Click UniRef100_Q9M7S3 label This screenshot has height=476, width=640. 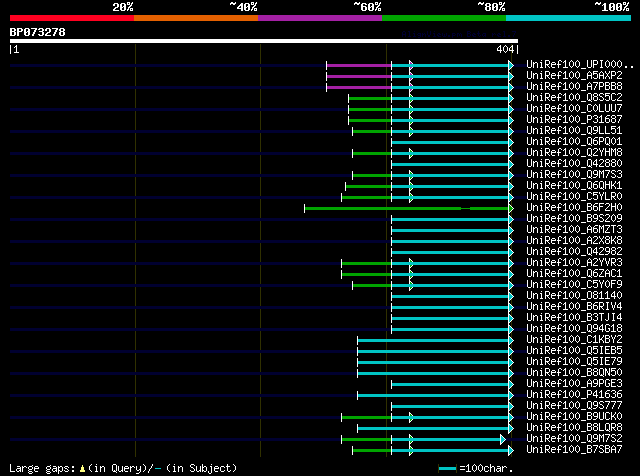(x=574, y=175)
